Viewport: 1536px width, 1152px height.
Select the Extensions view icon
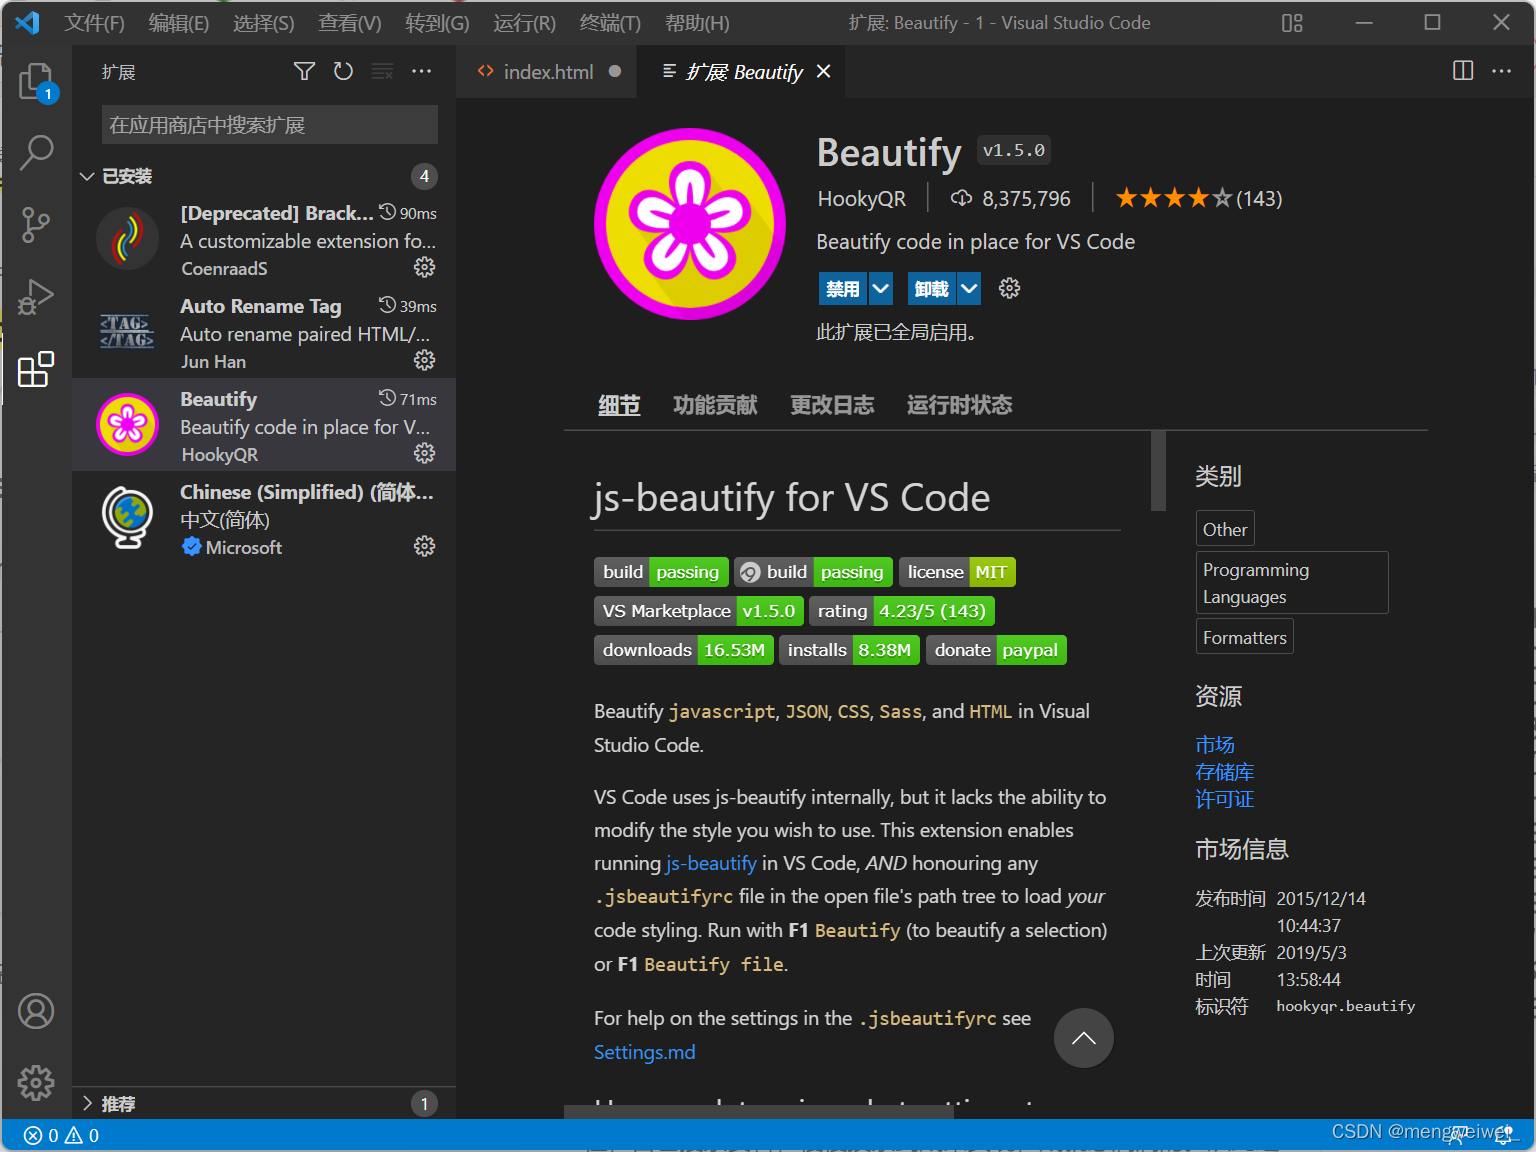[36, 369]
